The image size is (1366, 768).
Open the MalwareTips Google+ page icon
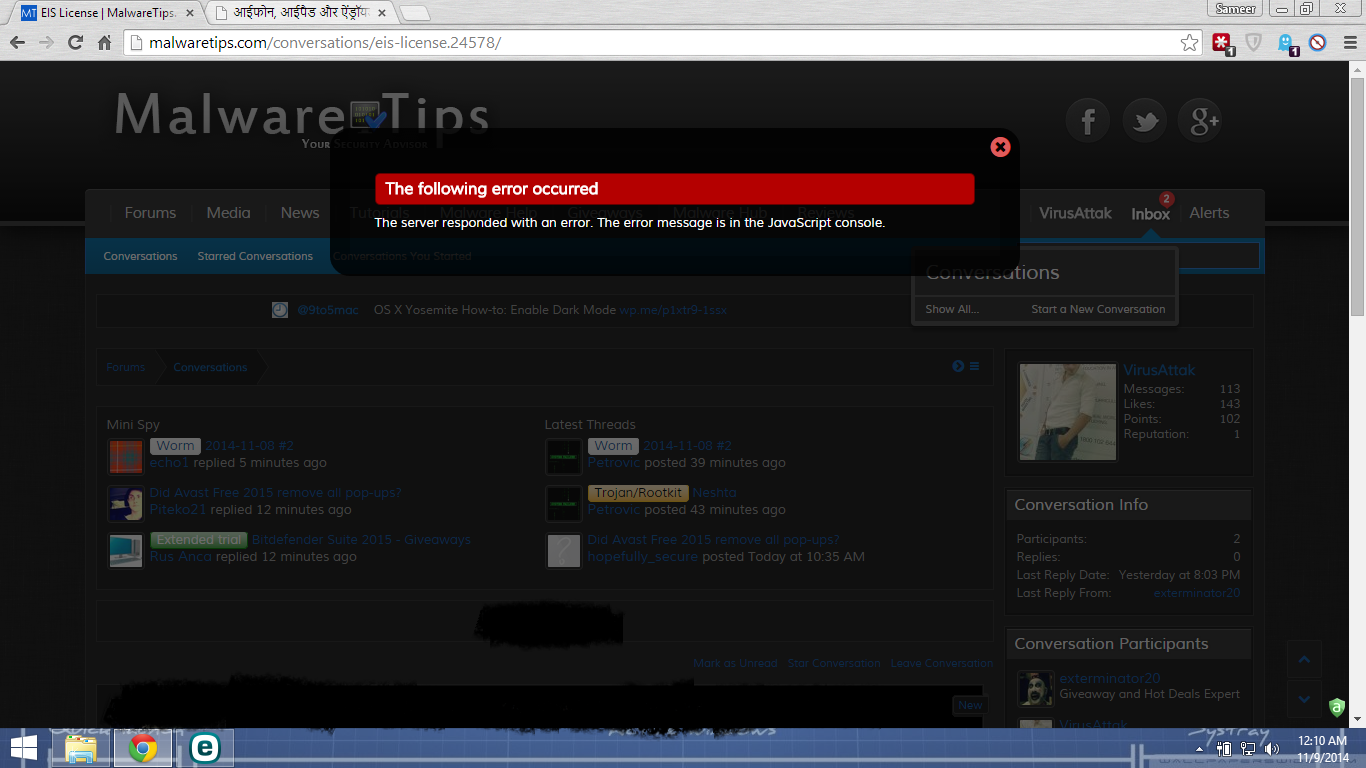pos(1200,121)
